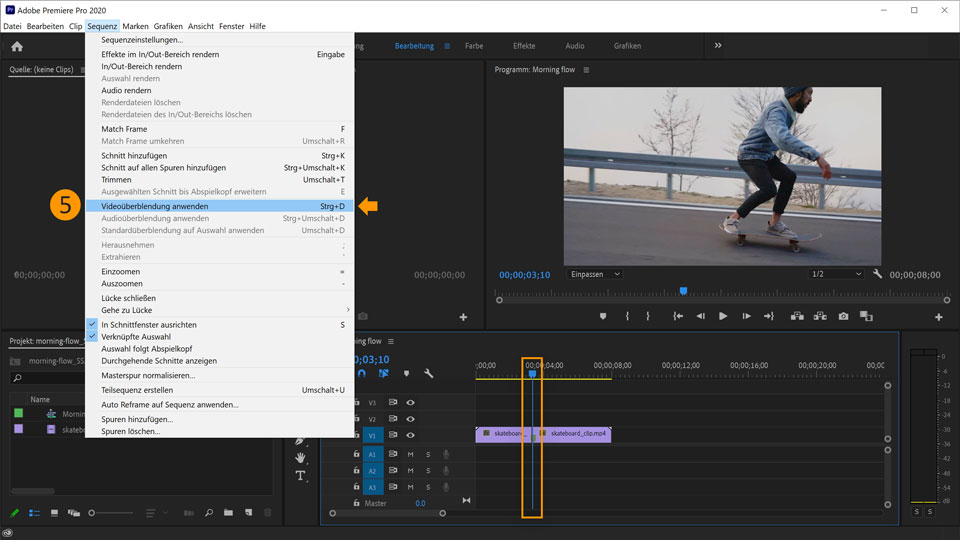Open the 1/2 playback resolution dropdown
This screenshot has width=960, height=540.
[x=836, y=274]
